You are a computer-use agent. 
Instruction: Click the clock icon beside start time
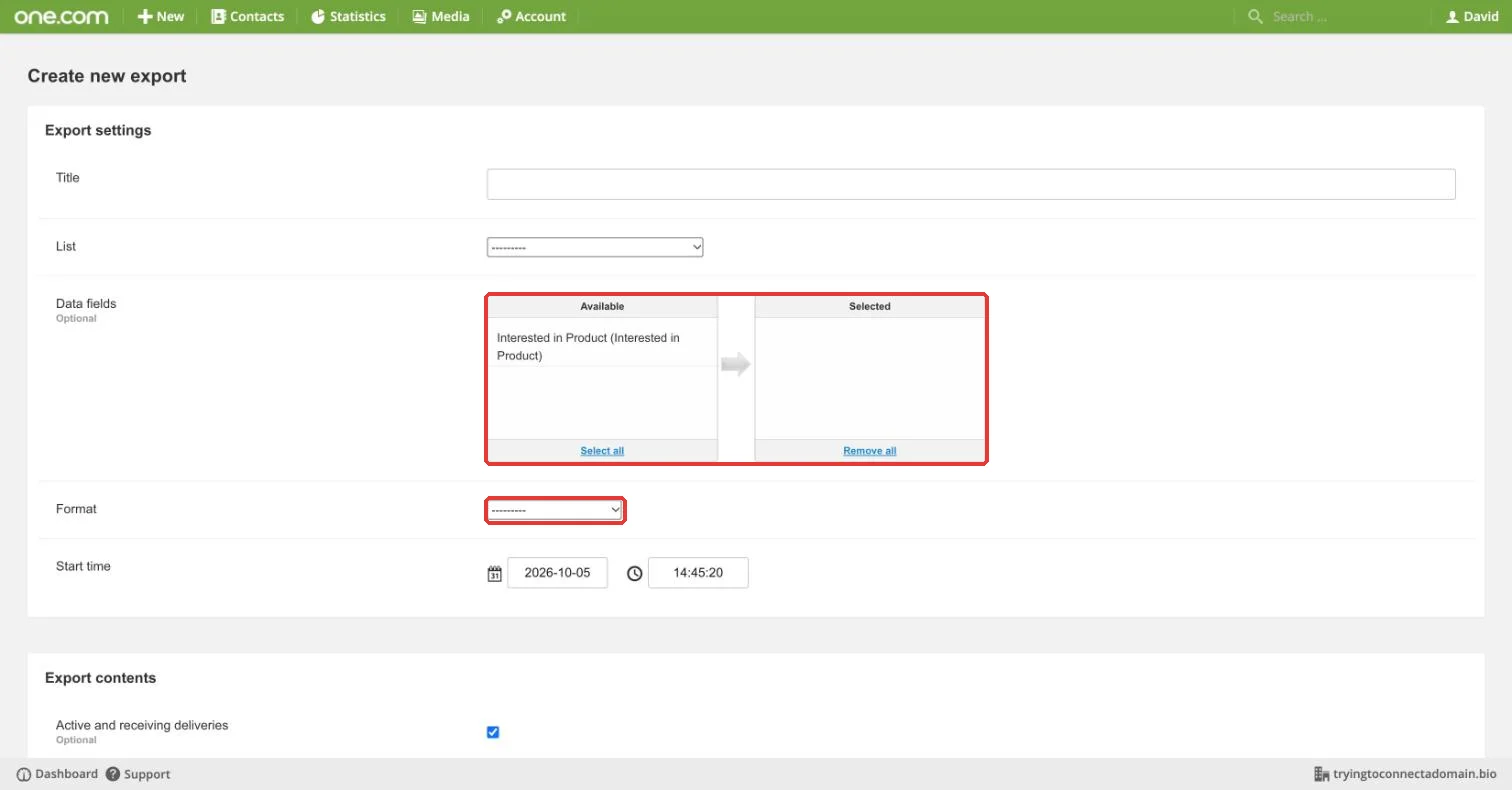pos(634,574)
